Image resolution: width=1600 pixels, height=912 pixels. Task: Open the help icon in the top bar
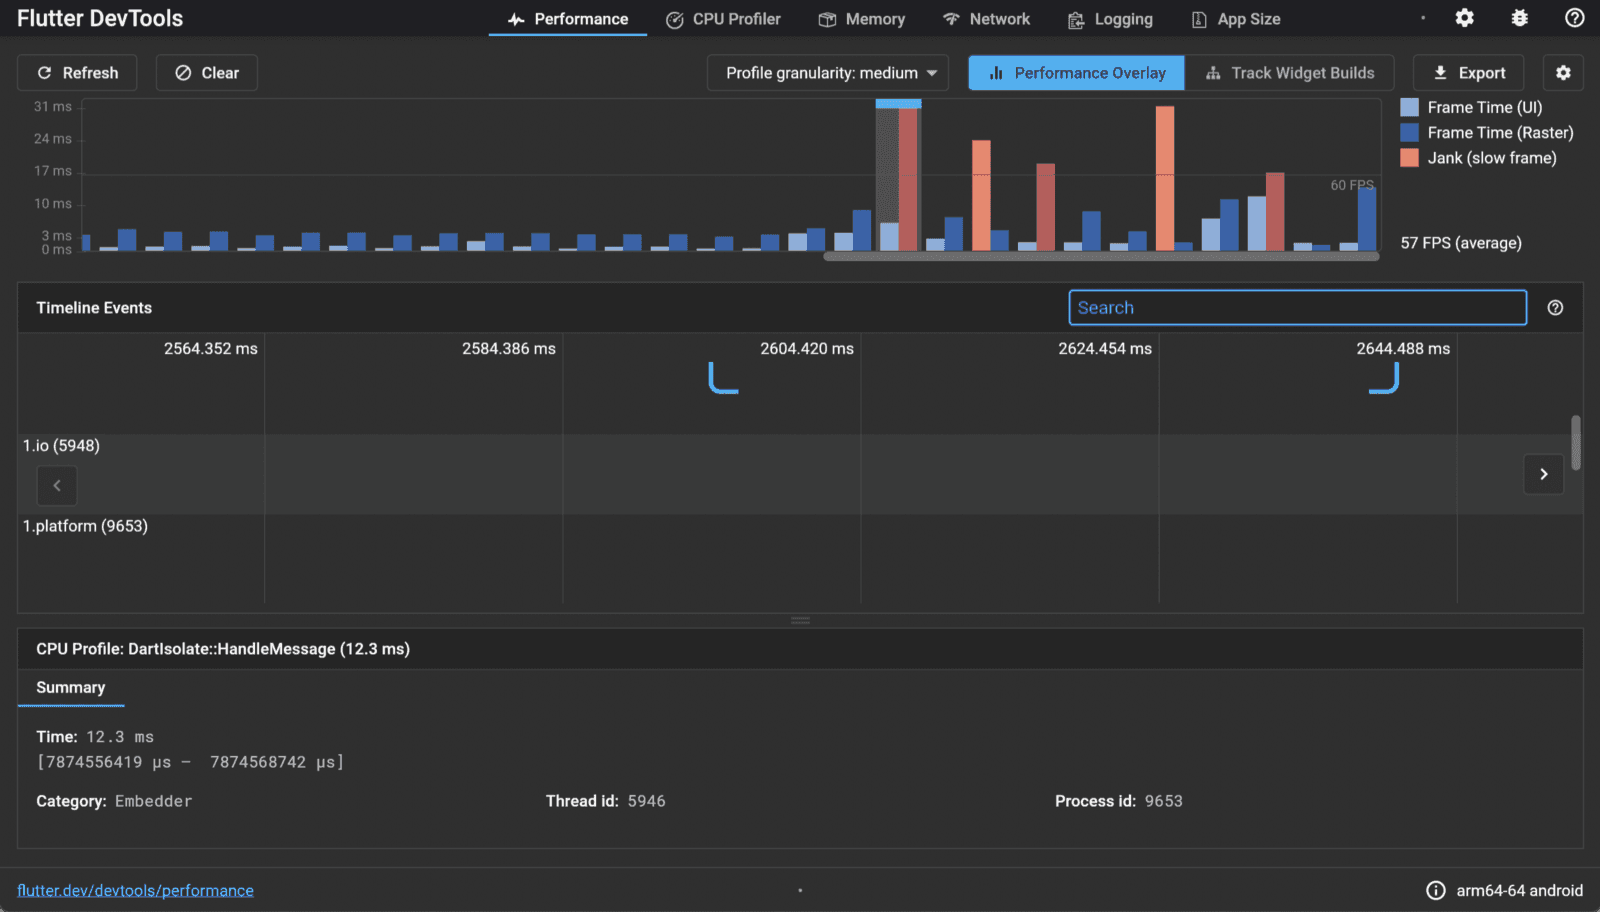1573,18
